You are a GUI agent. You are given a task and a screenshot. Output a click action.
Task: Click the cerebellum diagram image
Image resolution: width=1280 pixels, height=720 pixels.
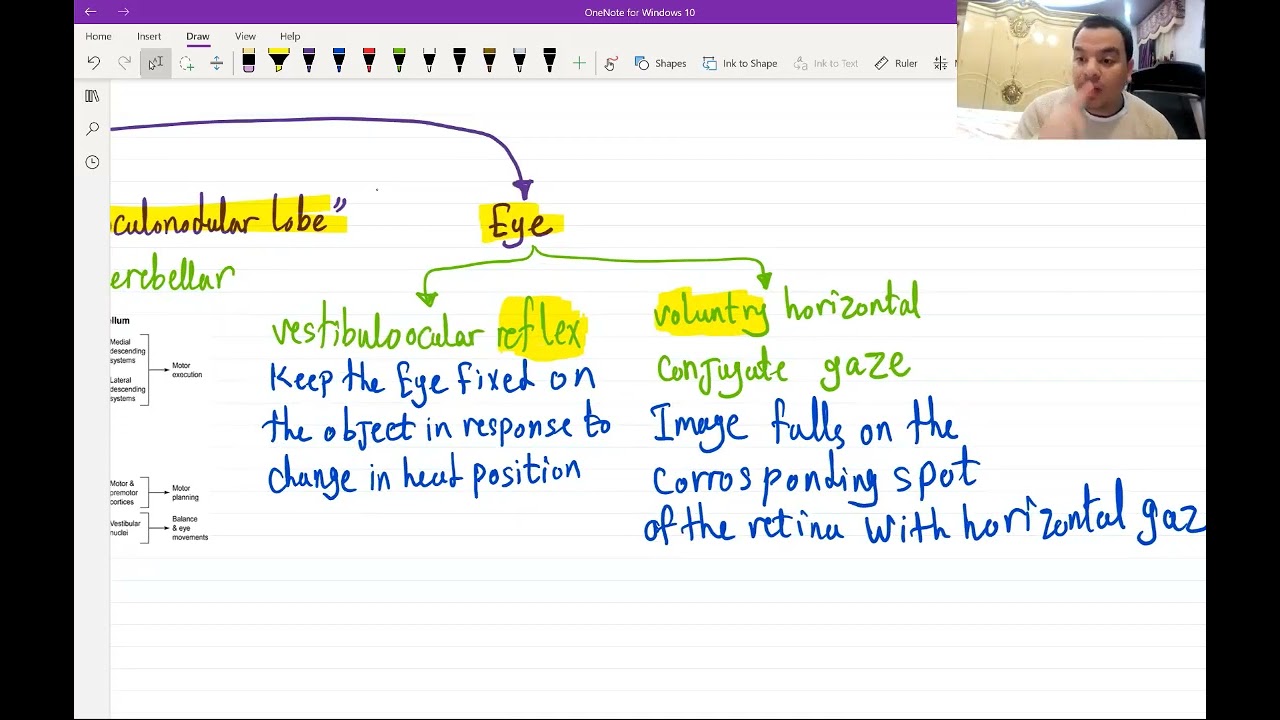pyautogui.click(x=158, y=430)
